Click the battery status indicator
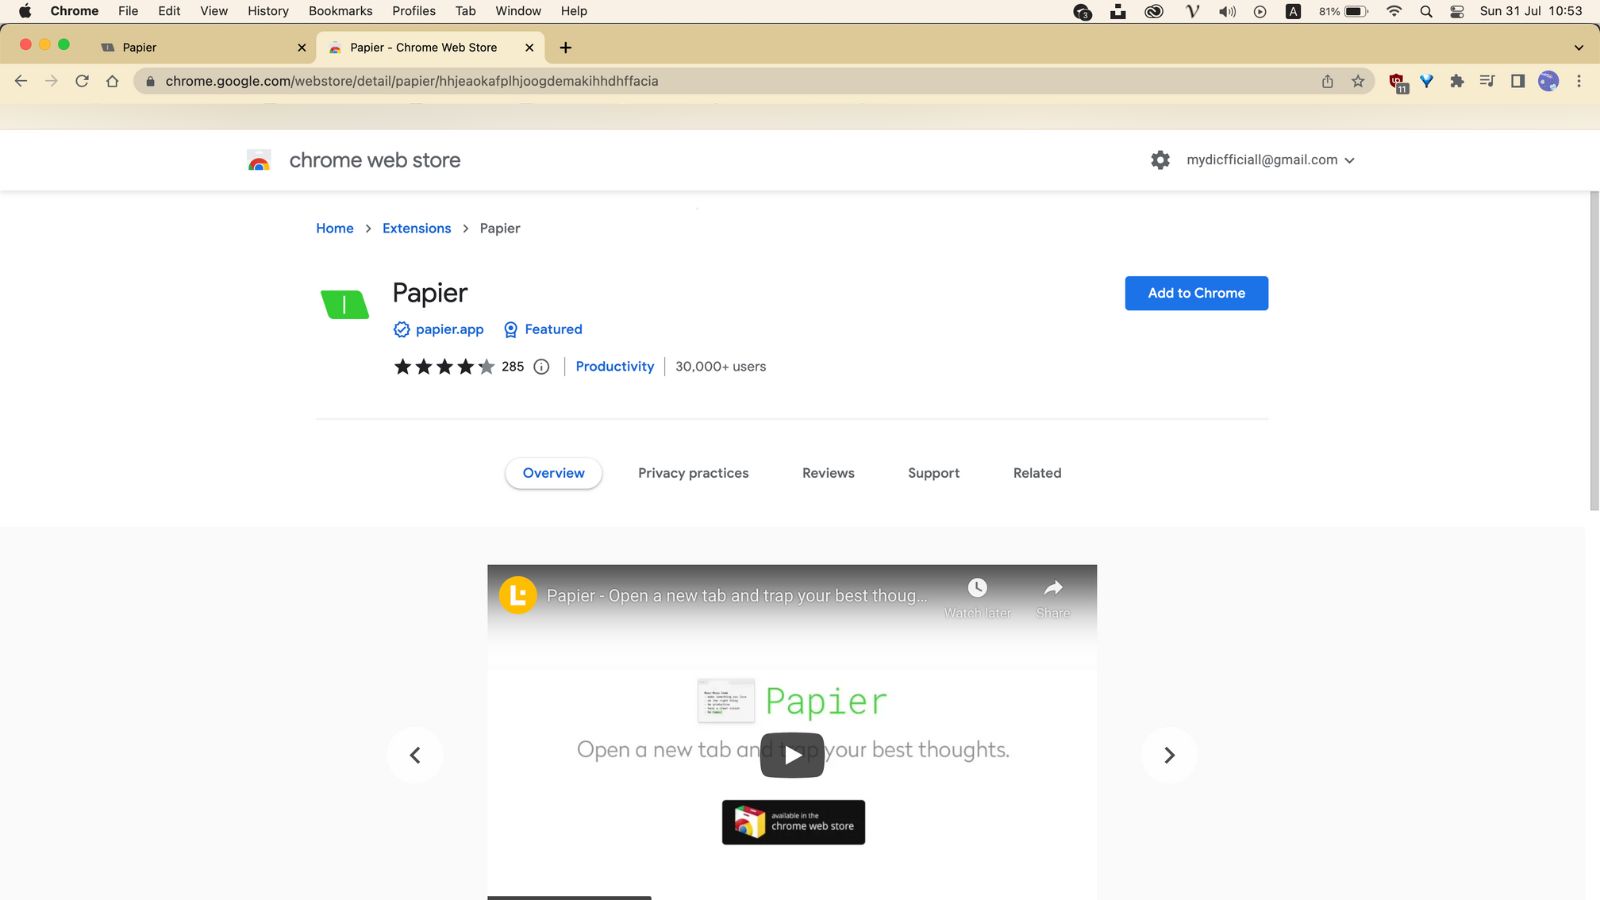This screenshot has width=1600, height=900. point(1343,11)
